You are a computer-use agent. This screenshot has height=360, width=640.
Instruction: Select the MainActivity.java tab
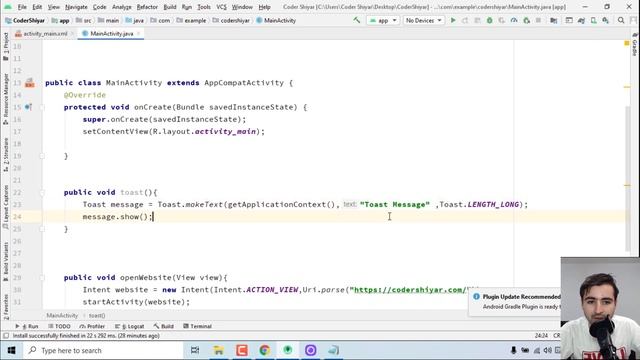pyautogui.click(x=111, y=33)
